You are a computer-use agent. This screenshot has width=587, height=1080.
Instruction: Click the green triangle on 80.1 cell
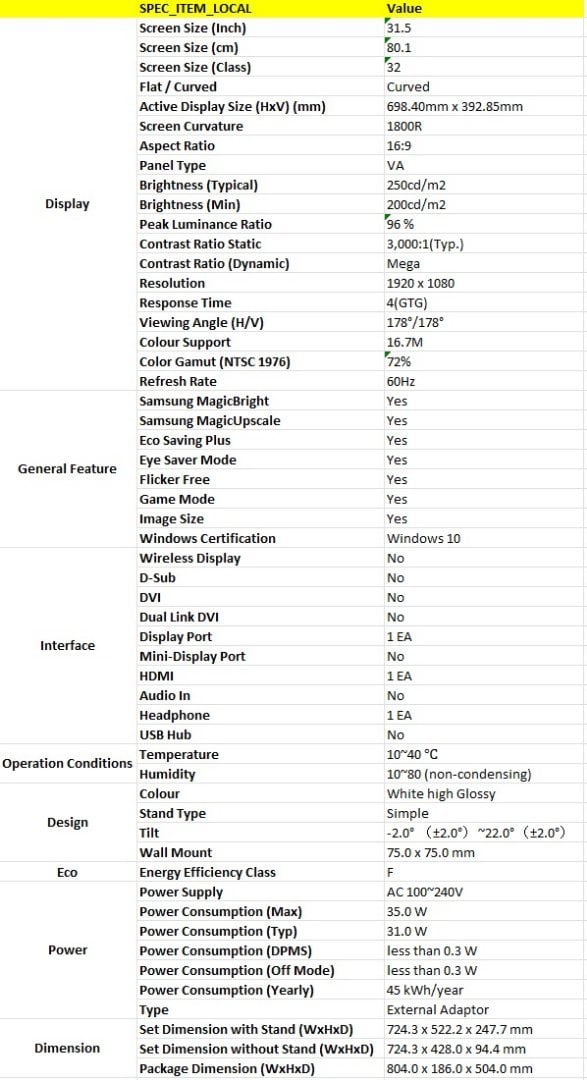point(388,42)
